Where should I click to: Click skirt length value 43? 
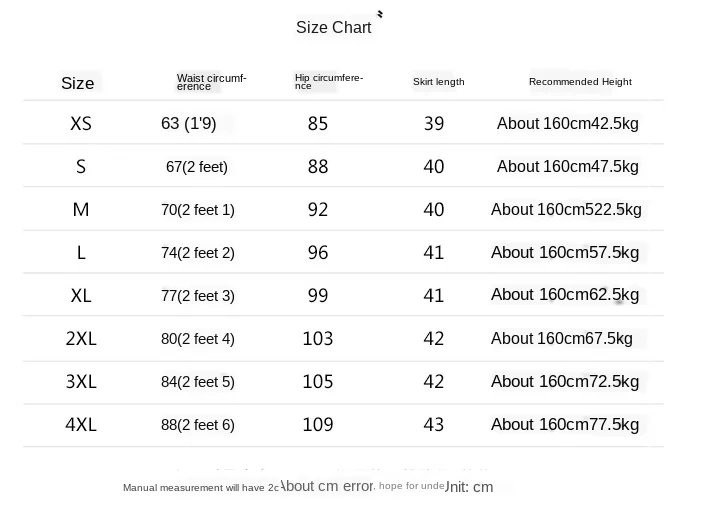click(x=434, y=424)
